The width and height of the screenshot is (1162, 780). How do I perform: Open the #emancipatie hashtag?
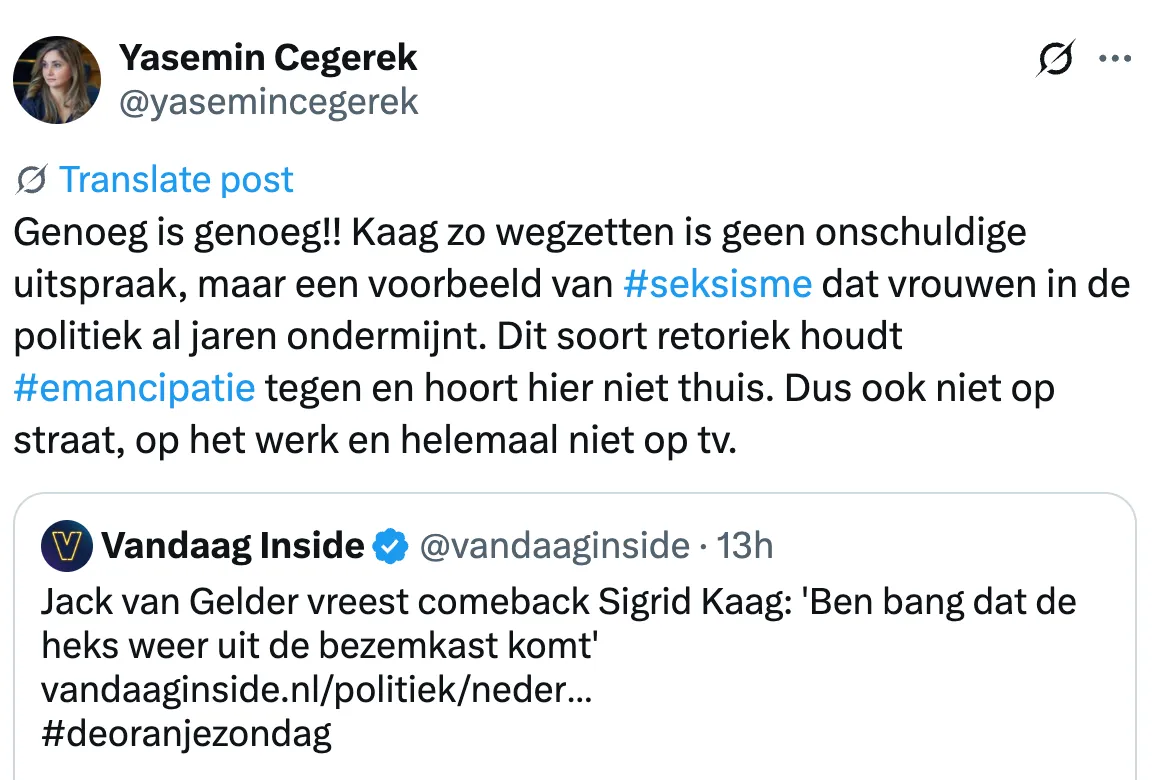pyautogui.click(x=135, y=388)
